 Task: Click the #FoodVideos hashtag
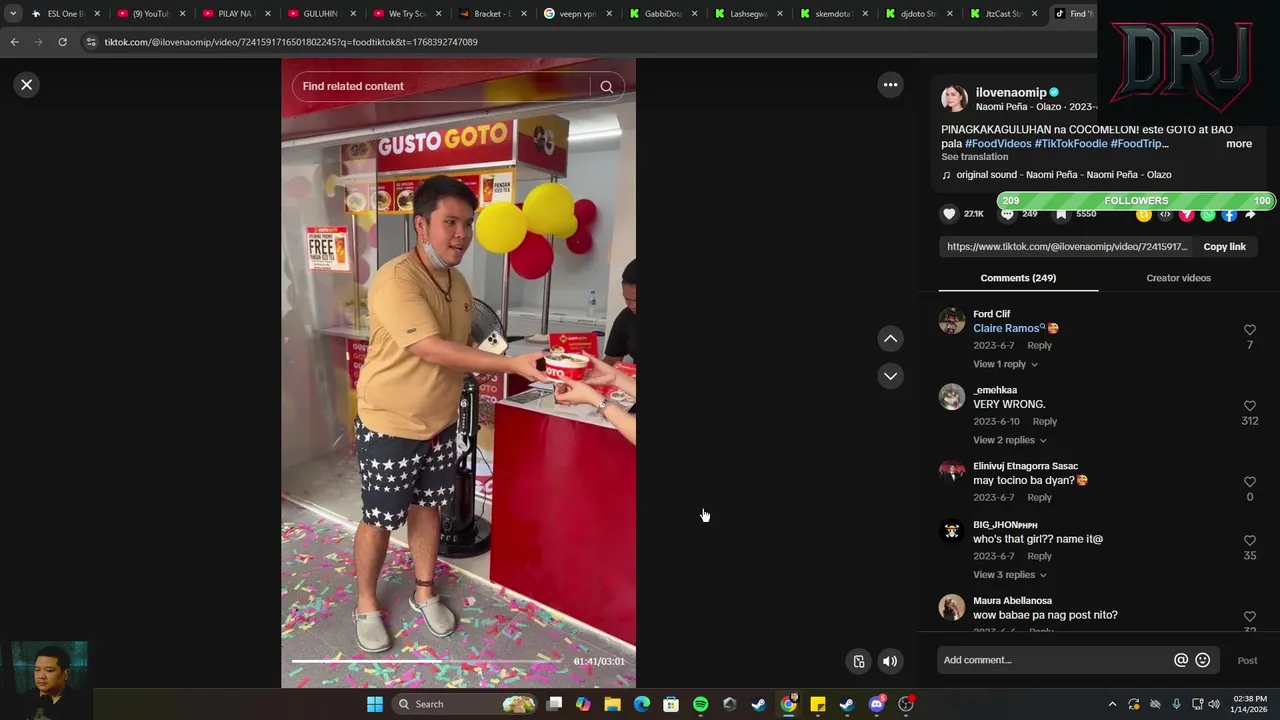coord(998,144)
